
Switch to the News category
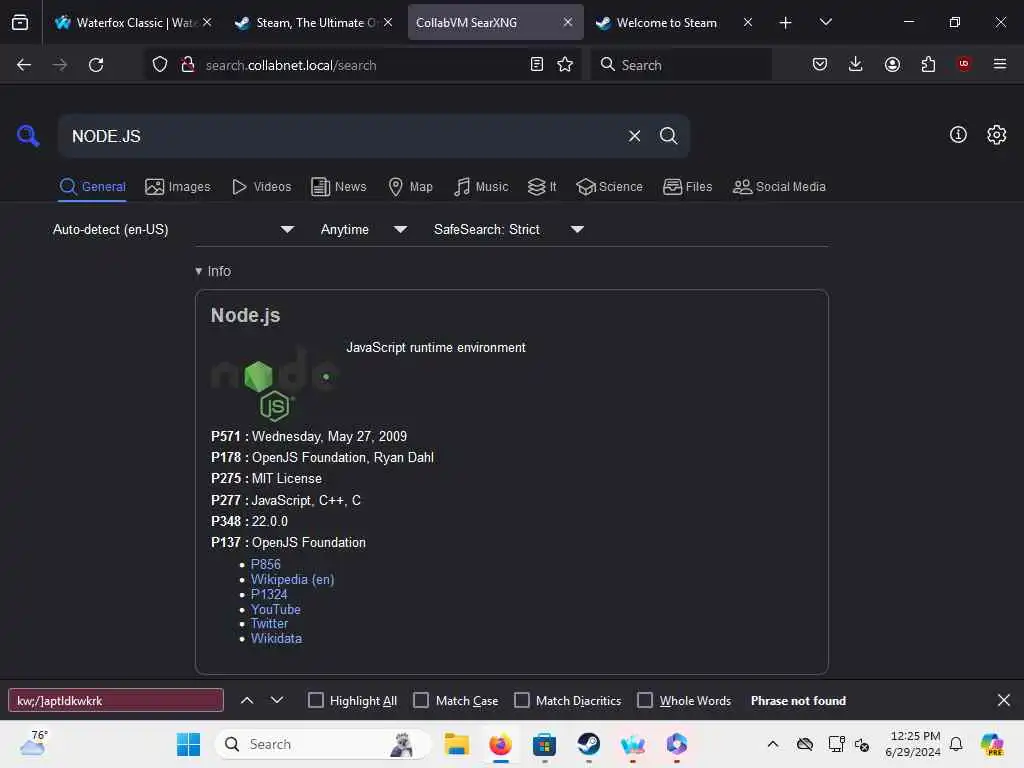coord(338,187)
